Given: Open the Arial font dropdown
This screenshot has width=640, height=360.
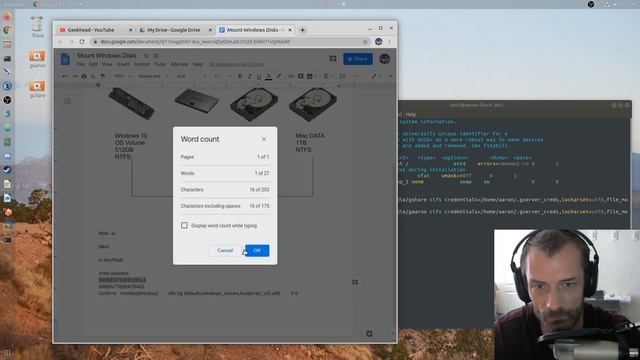Looking at the screenshot, I should click(191, 76).
